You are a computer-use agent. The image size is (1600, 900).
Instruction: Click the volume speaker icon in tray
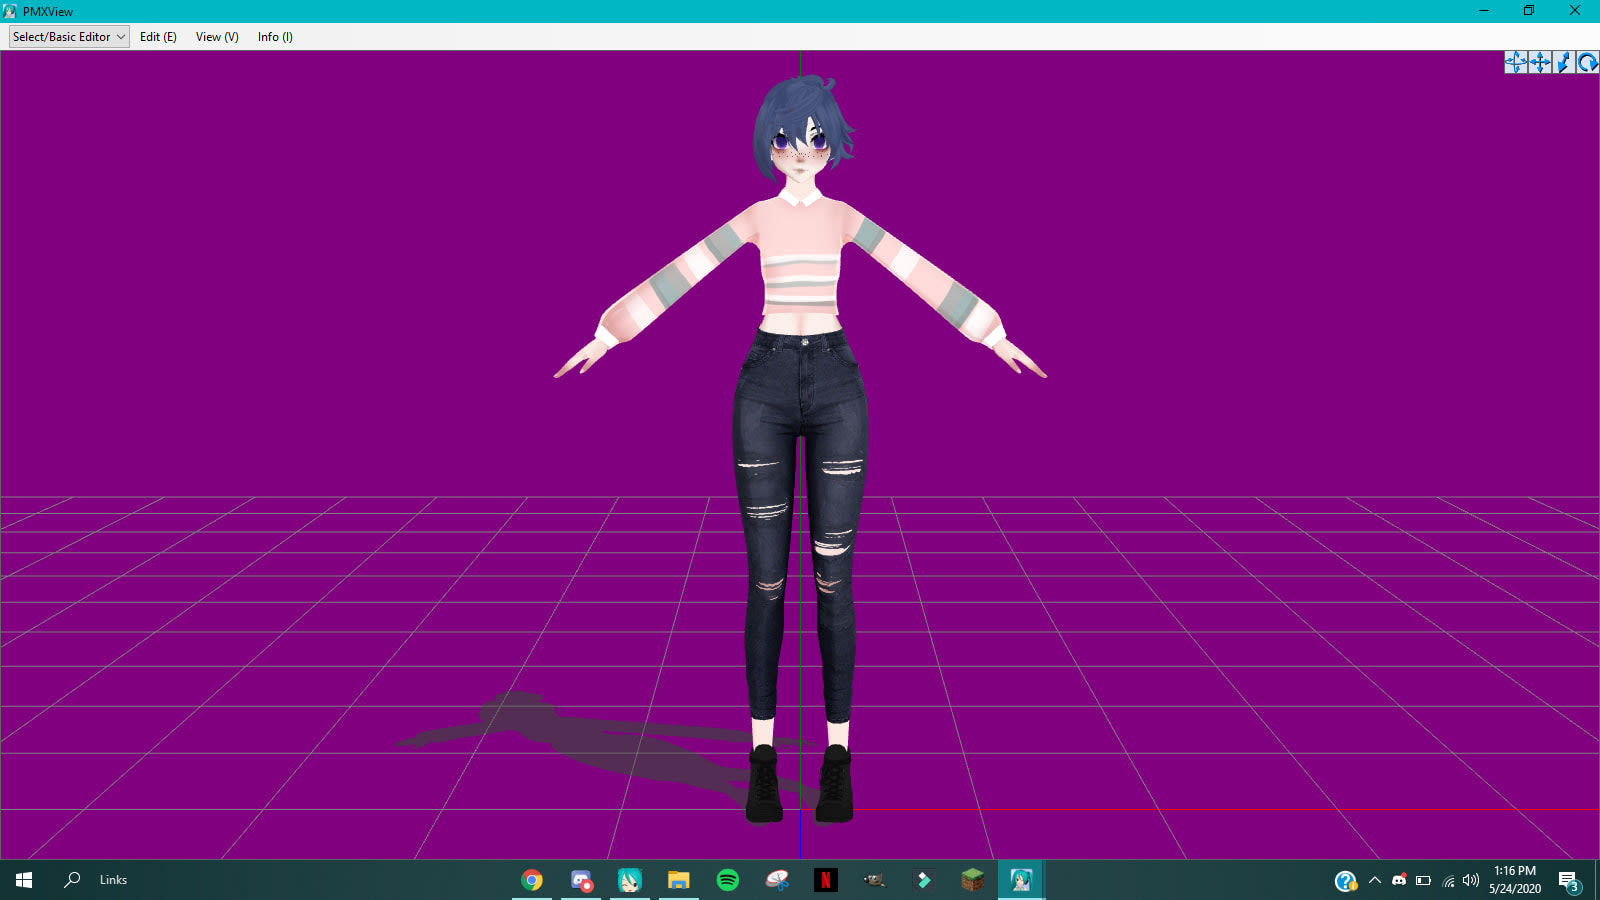(x=1471, y=880)
